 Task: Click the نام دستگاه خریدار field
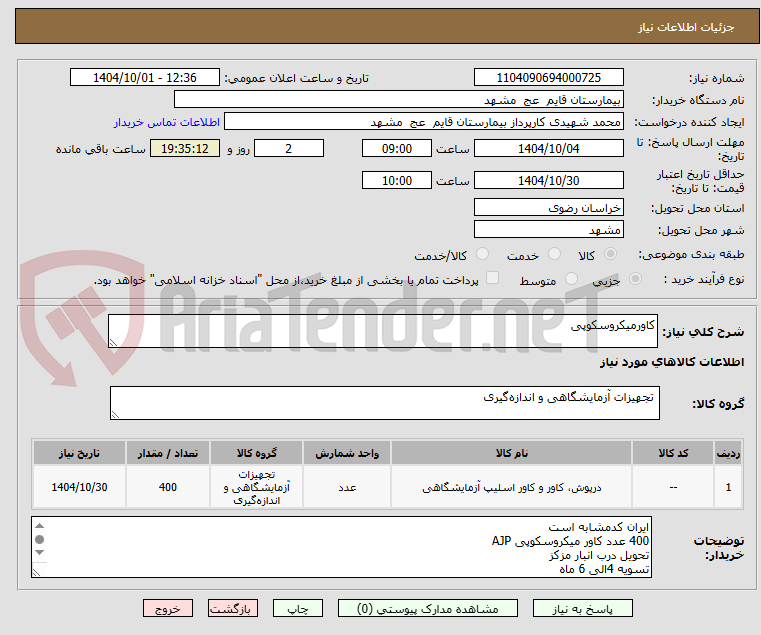pos(398,100)
